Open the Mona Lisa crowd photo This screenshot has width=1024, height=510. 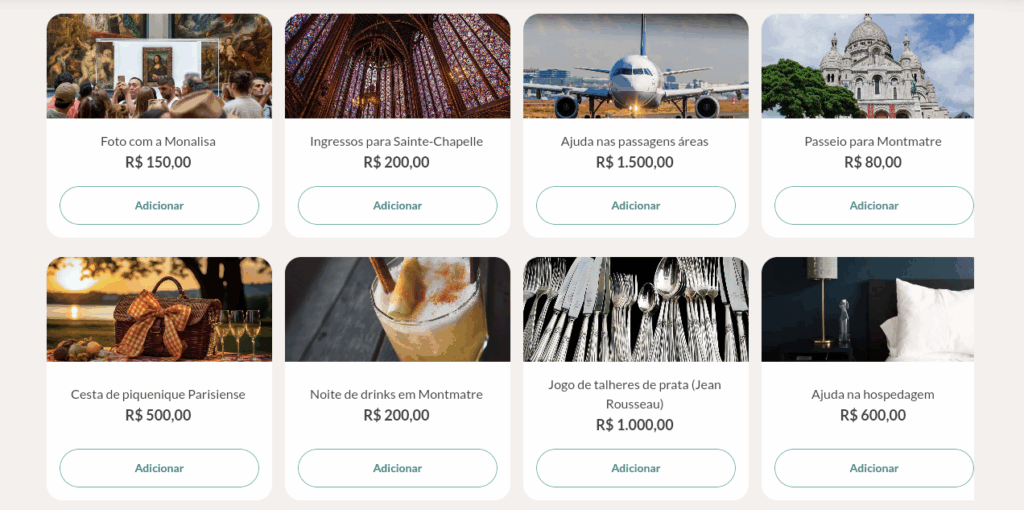tap(159, 66)
